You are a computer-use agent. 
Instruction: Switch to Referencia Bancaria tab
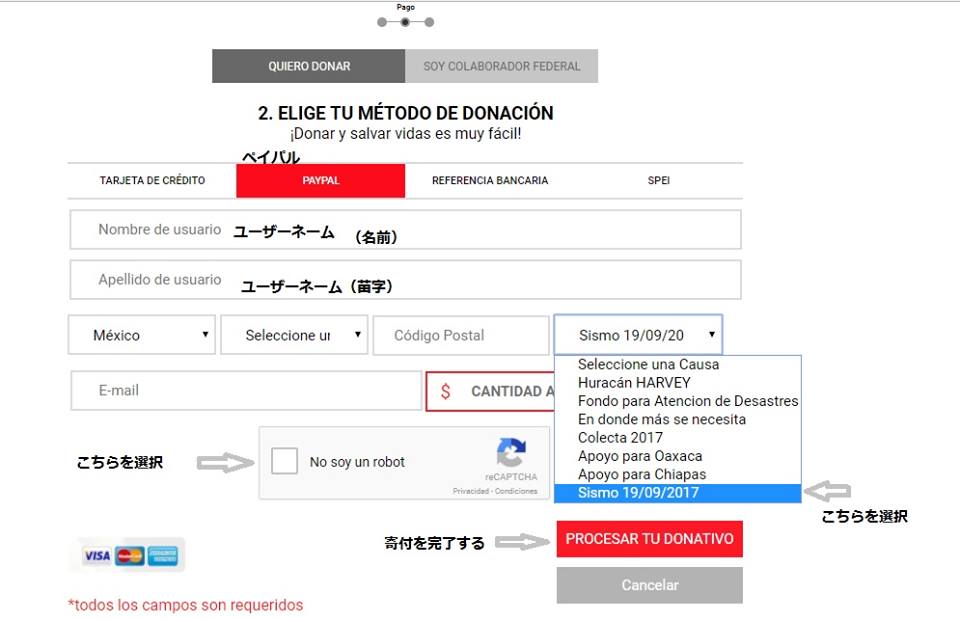click(x=490, y=181)
